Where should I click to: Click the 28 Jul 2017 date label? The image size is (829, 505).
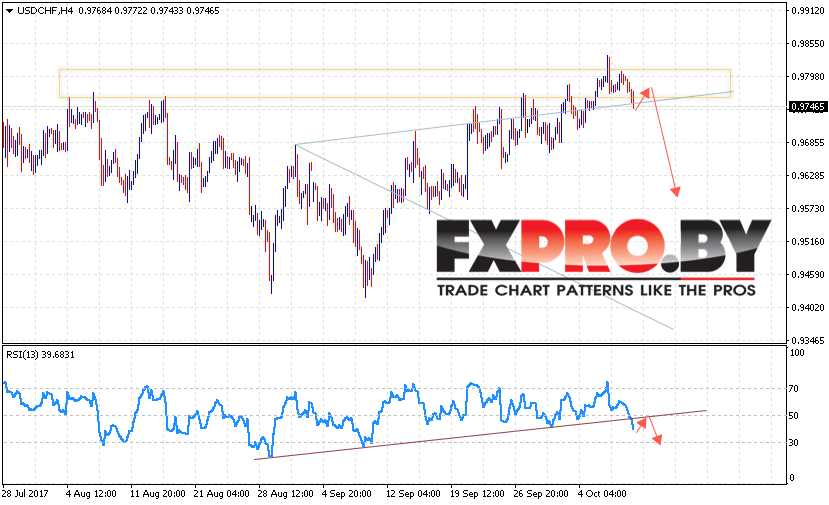[x=25, y=493]
